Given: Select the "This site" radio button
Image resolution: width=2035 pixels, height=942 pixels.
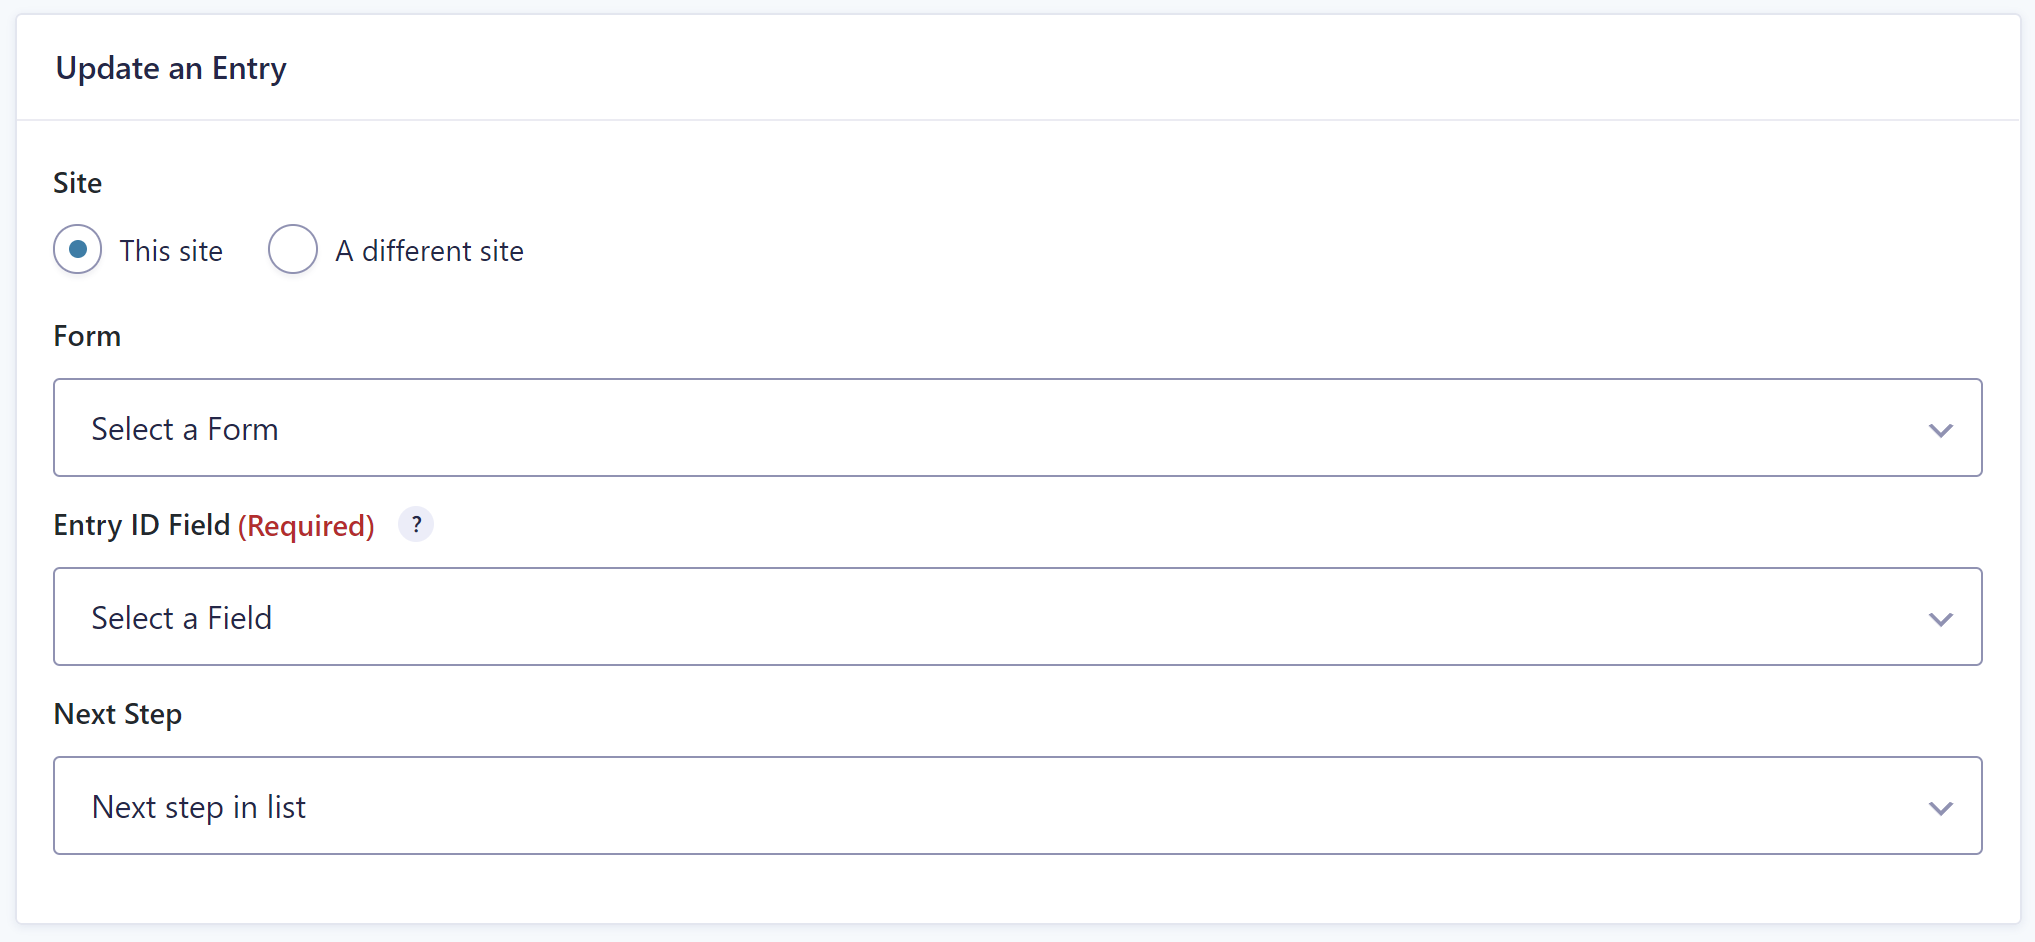Looking at the screenshot, I should click(x=78, y=250).
